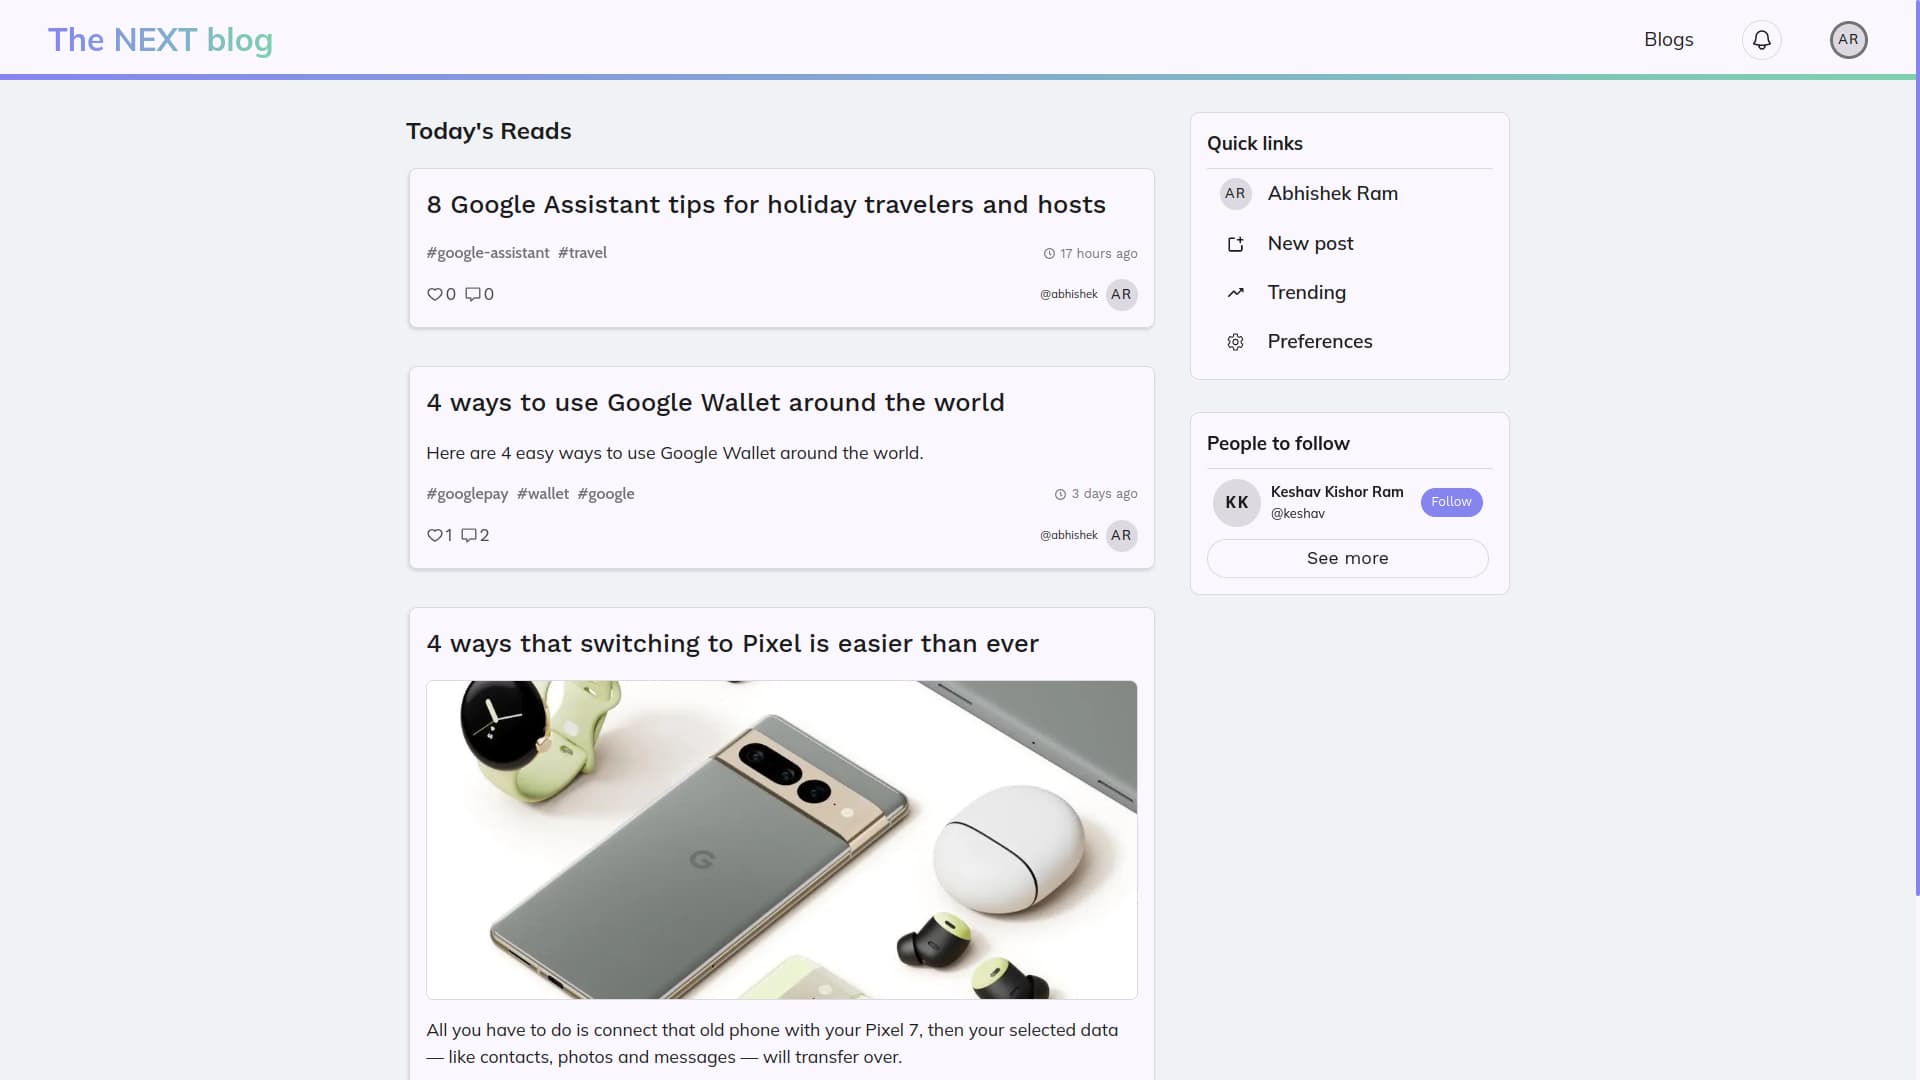Open the Pixel phone post image
The width and height of the screenshot is (1920, 1080).
(781, 840)
